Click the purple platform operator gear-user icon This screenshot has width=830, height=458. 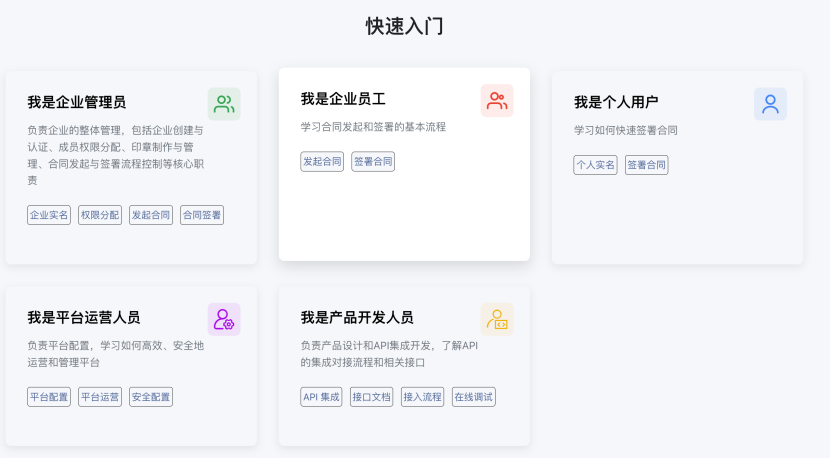pyautogui.click(x=224, y=319)
